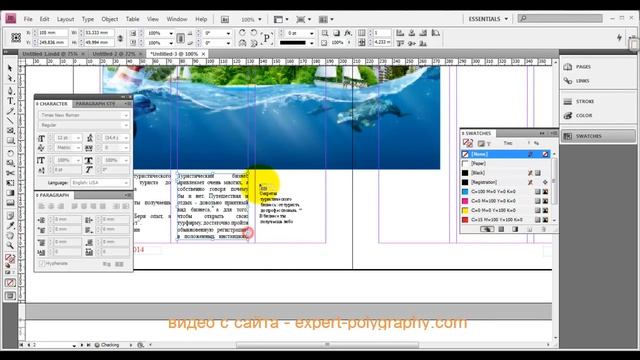Open the Links panel
This screenshot has width=640, height=360.
pos(598,81)
